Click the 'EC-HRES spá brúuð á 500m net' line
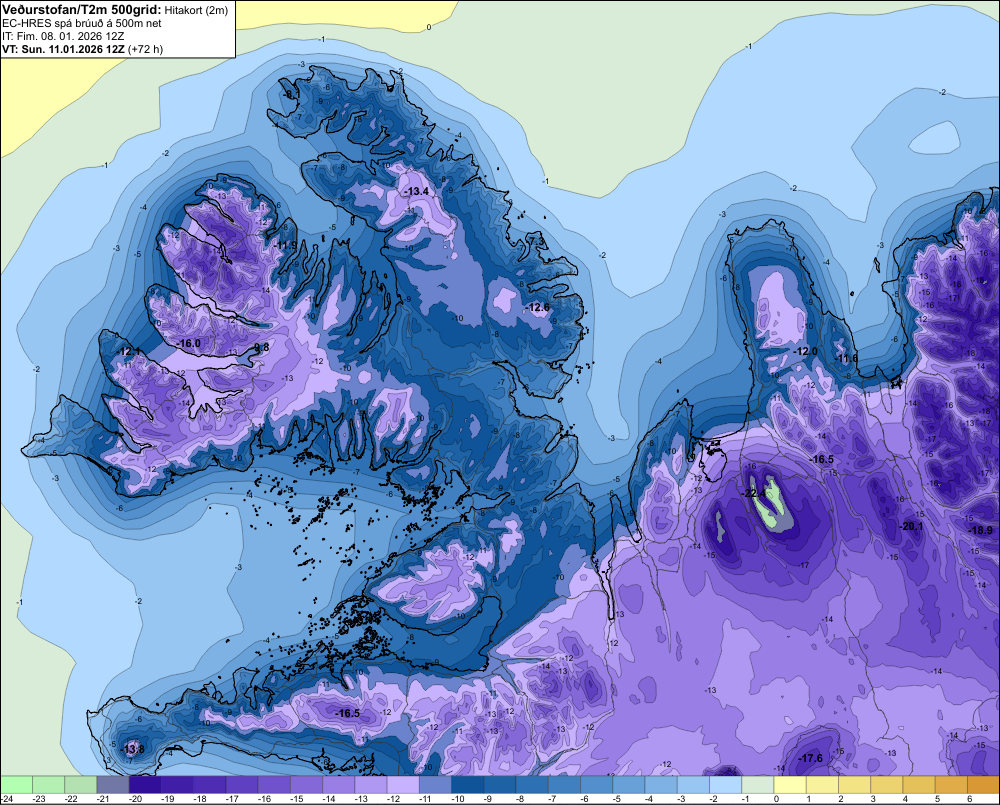This screenshot has height=805, width=1000. pos(82,23)
